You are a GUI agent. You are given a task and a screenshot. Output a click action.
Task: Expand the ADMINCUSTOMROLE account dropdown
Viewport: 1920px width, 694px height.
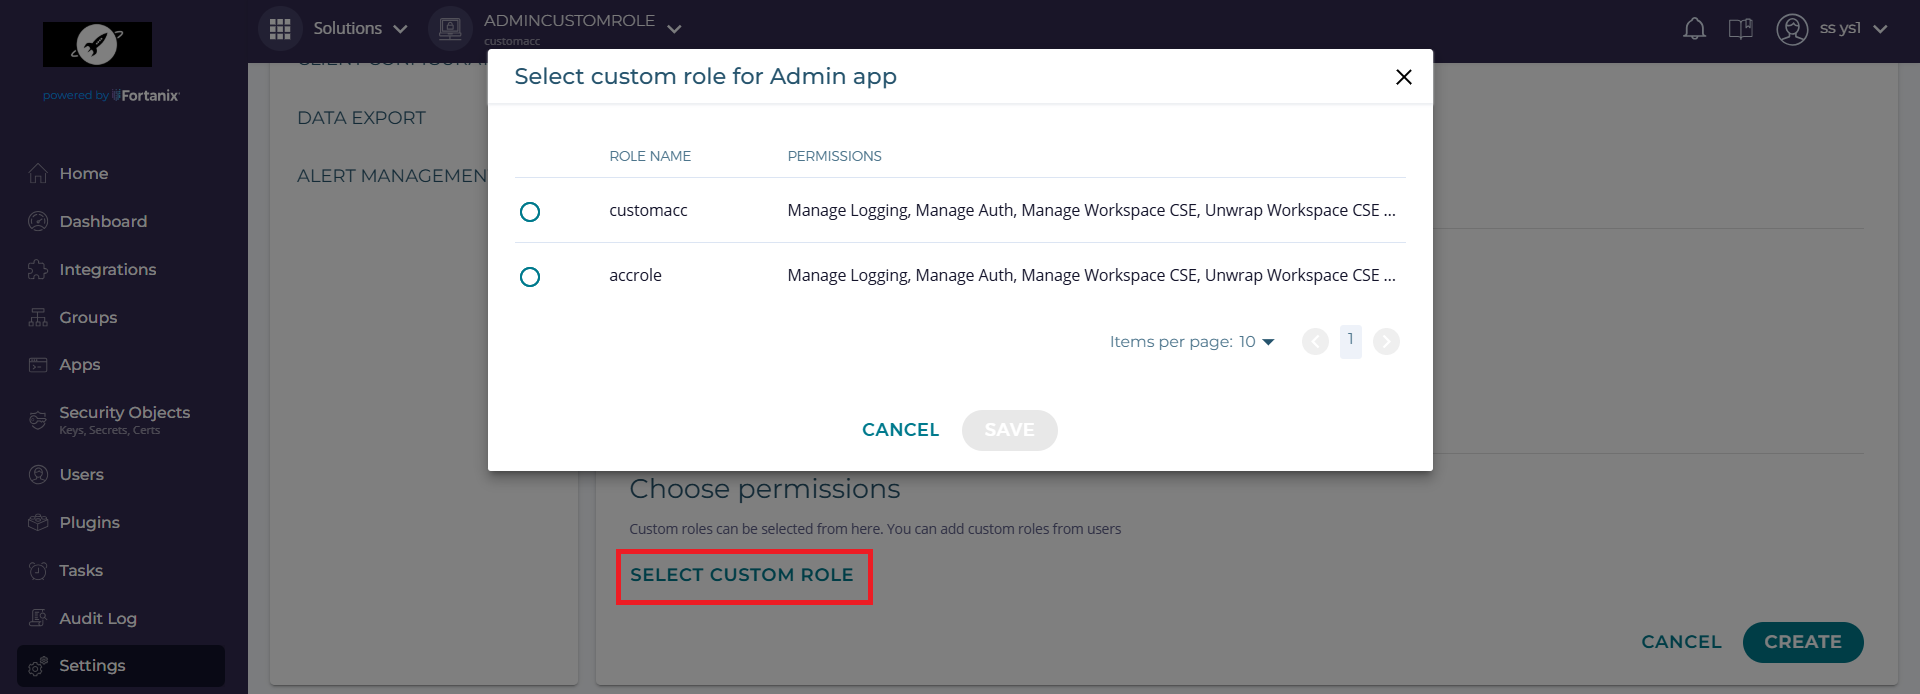pos(674,29)
